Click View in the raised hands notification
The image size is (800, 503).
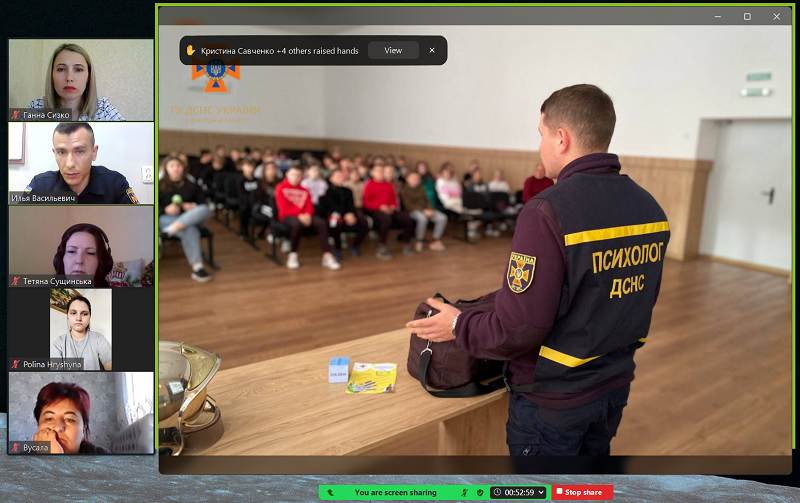[393, 50]
